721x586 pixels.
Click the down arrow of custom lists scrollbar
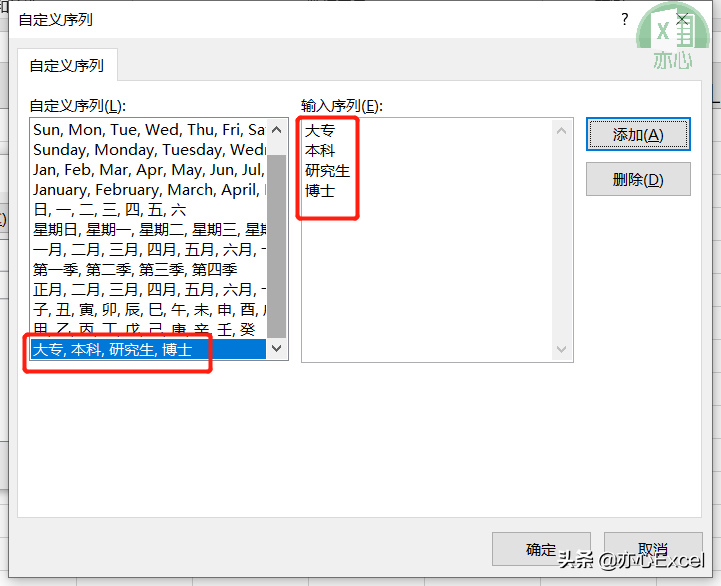[x=276, y=348]
